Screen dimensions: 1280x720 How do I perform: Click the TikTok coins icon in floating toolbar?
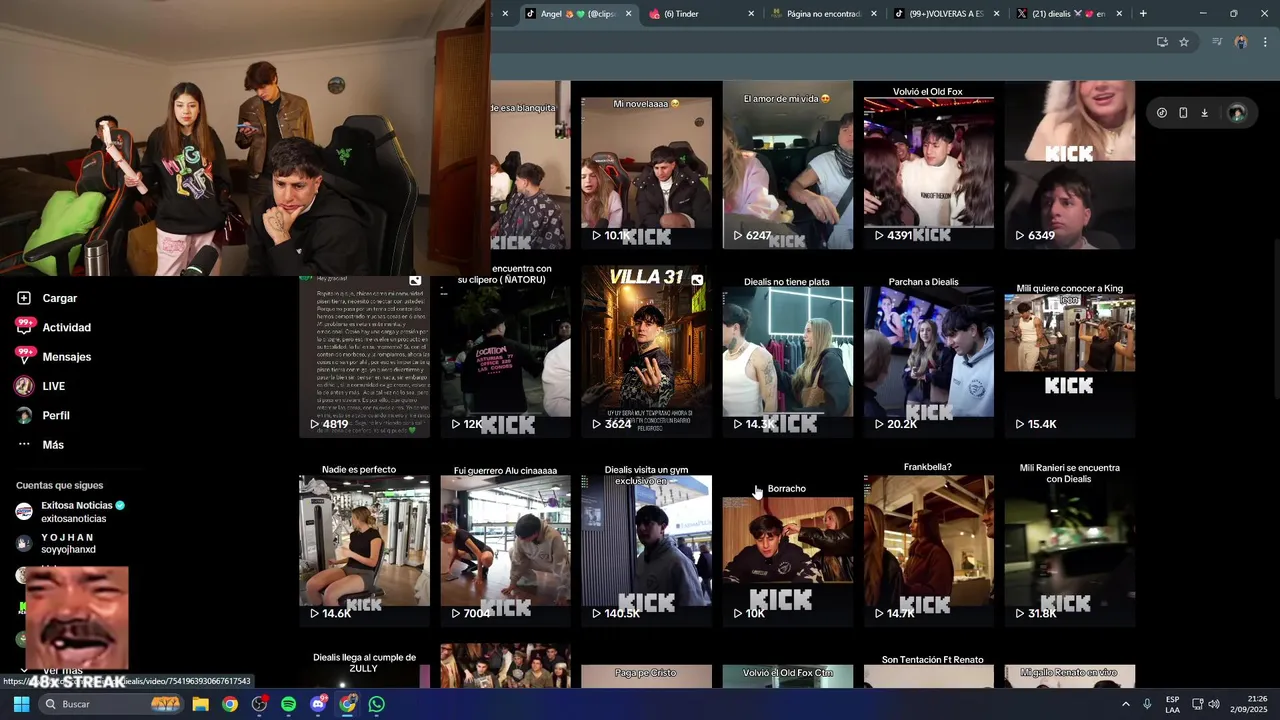click(x=1161, y=113)
